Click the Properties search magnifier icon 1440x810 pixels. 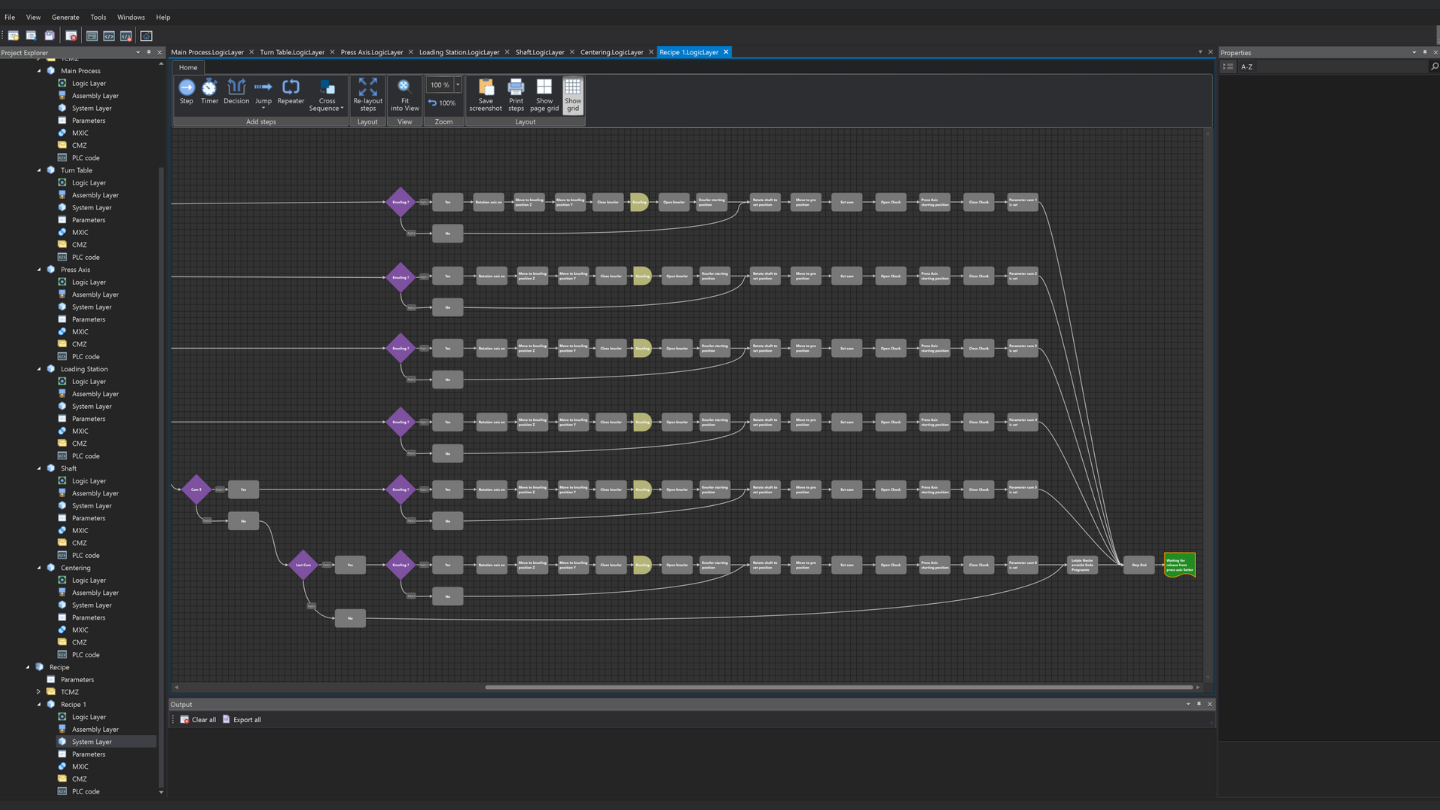(1434, 67)
